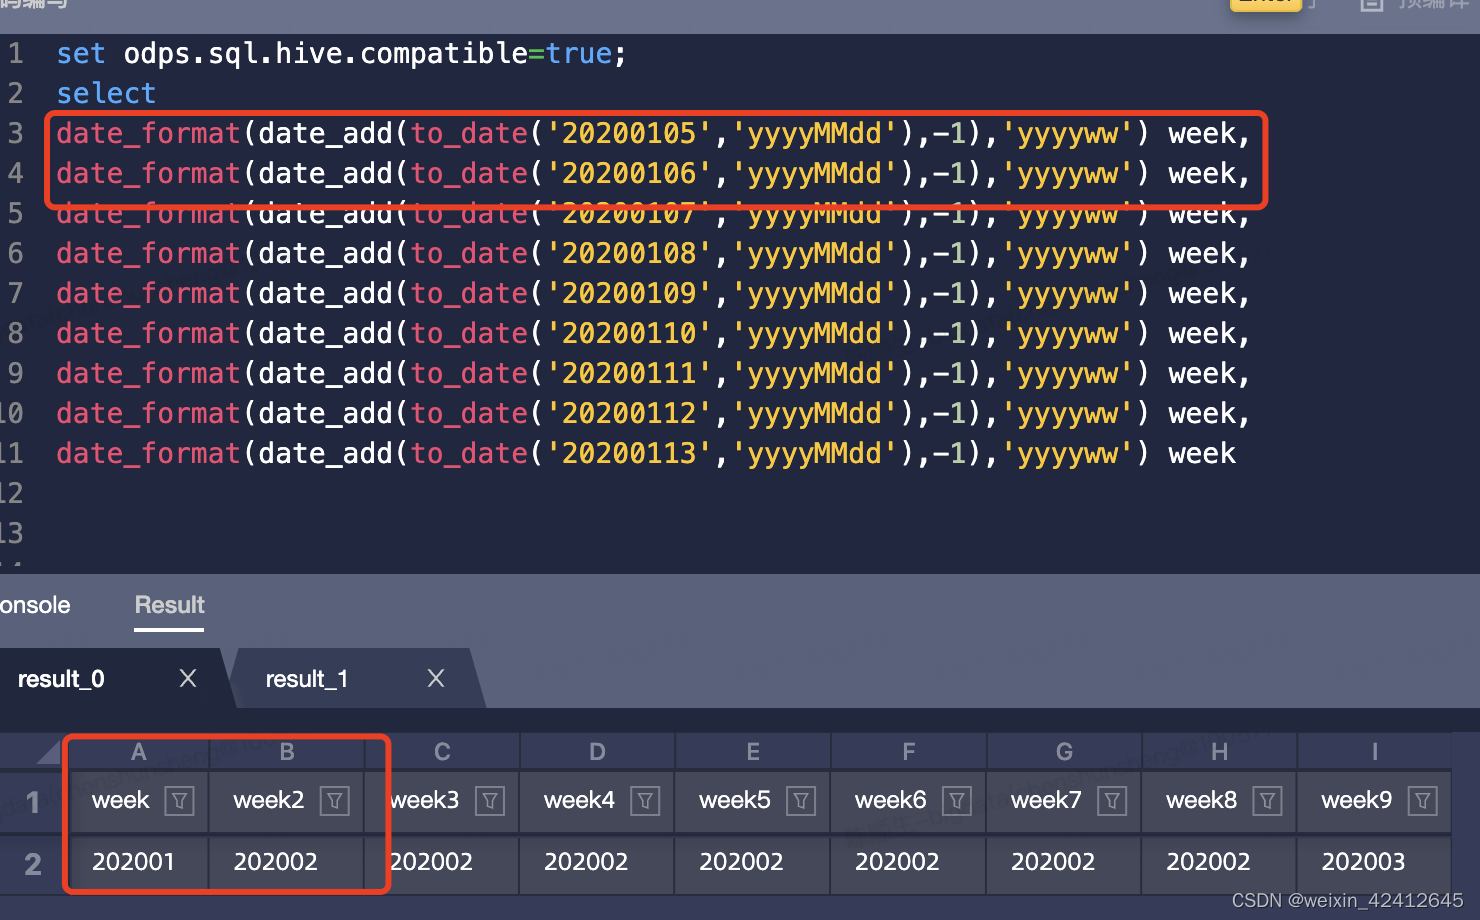The image size is (1480, 920).
Task: Open filter for week2 column
Action: click(335, 801)
